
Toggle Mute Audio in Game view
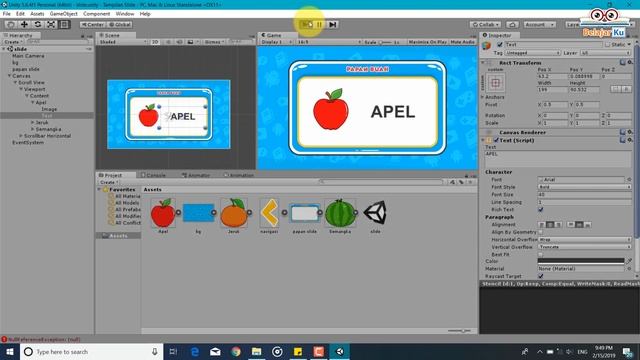462,42
